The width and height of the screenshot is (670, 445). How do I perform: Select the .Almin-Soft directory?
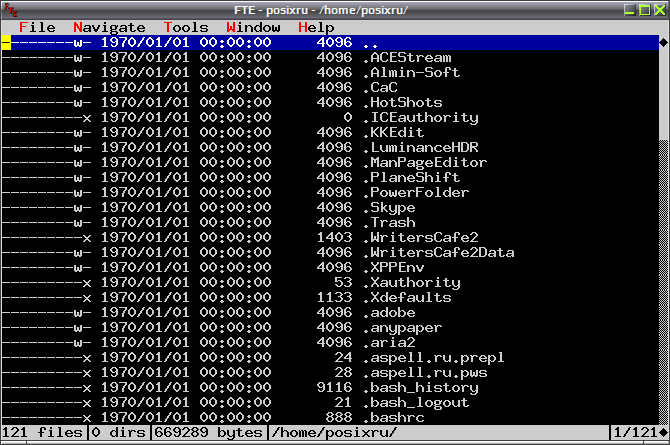(330, 72)
